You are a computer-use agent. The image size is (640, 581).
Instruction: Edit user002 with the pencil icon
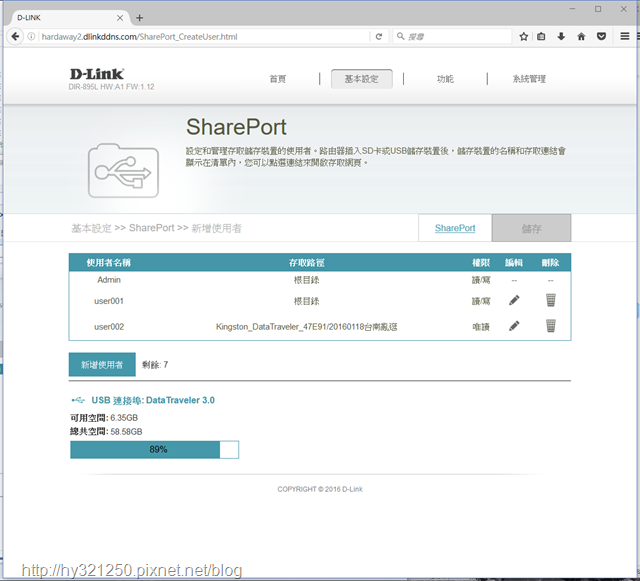coord(514,326)
